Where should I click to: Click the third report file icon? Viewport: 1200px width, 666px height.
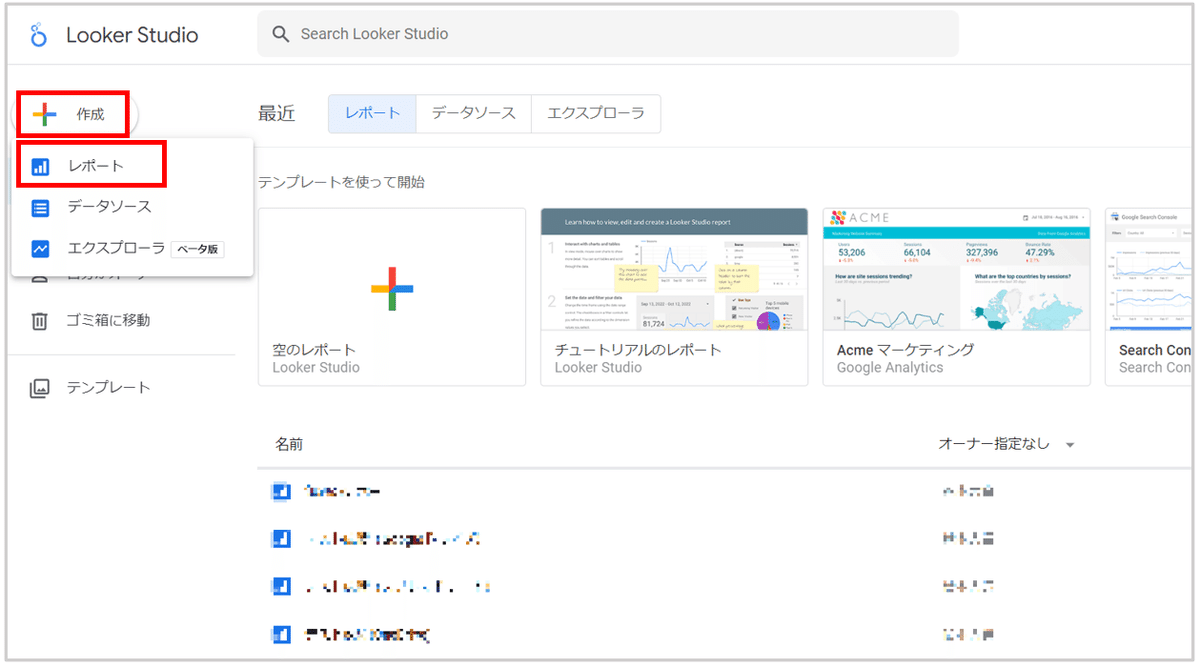click(282, 586)
